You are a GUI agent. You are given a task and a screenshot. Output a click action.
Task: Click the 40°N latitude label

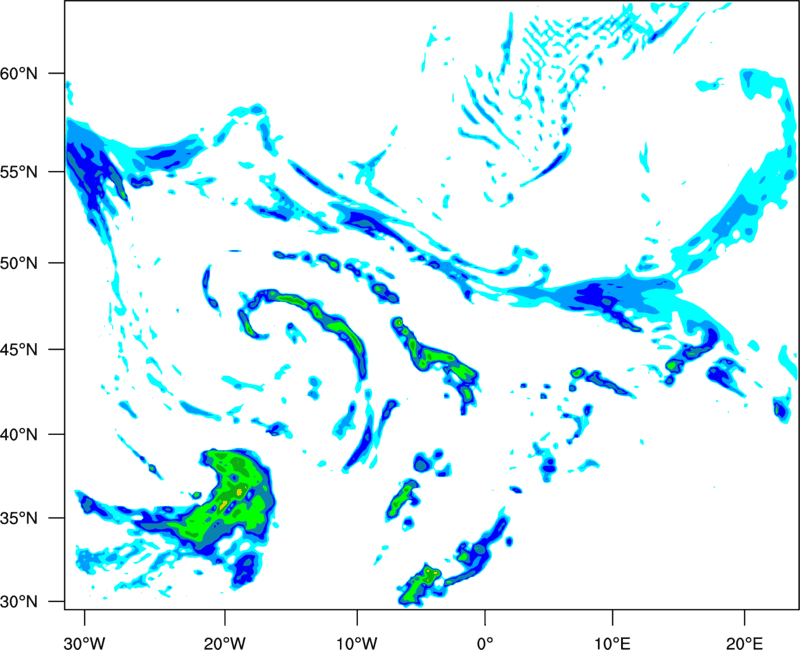pos(19,435)
